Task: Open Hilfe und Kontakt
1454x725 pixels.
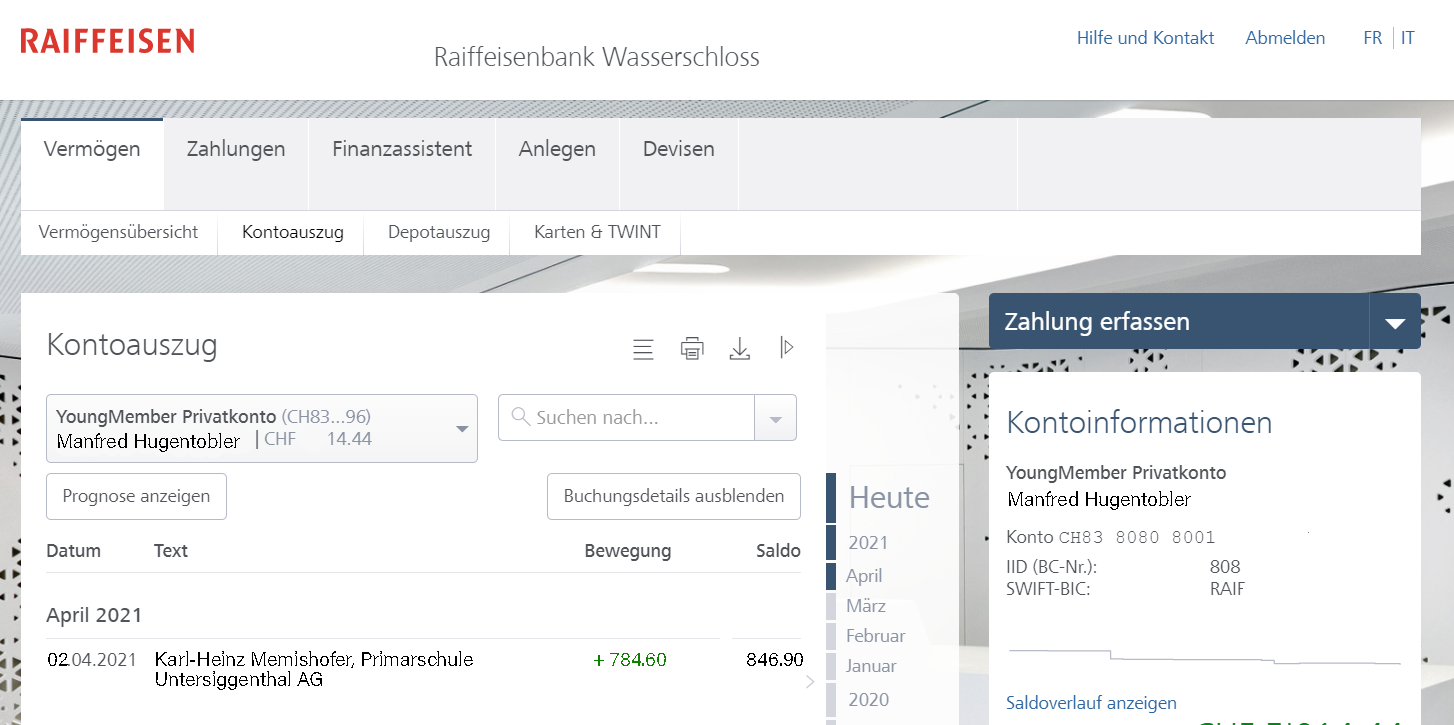Action: (x=1145, y=38)
